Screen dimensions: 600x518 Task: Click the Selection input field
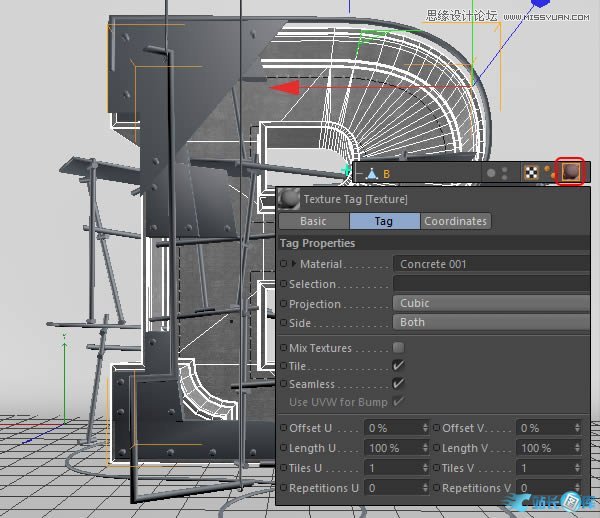[x=490, y=284]
